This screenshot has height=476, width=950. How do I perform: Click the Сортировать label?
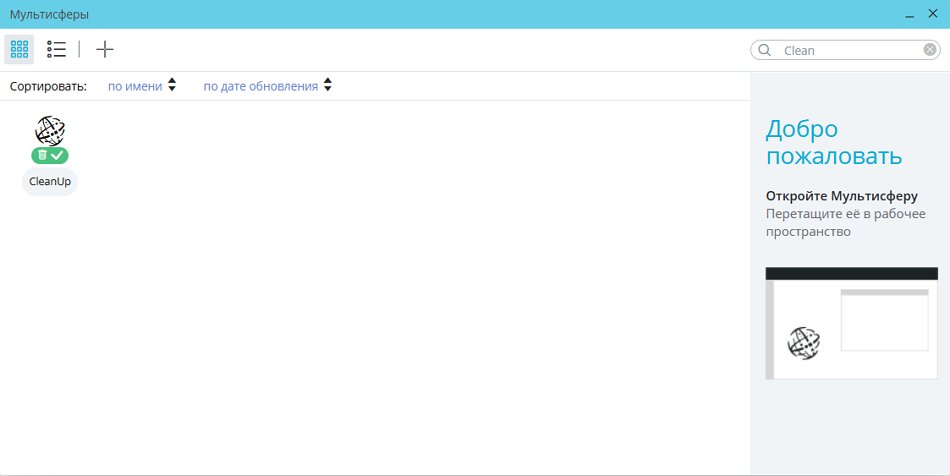(48, 86)
